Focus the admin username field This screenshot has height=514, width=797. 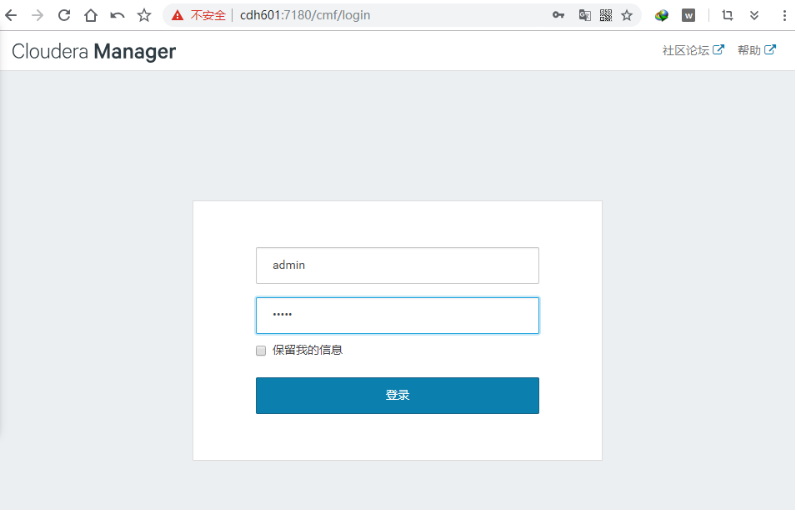397,265
